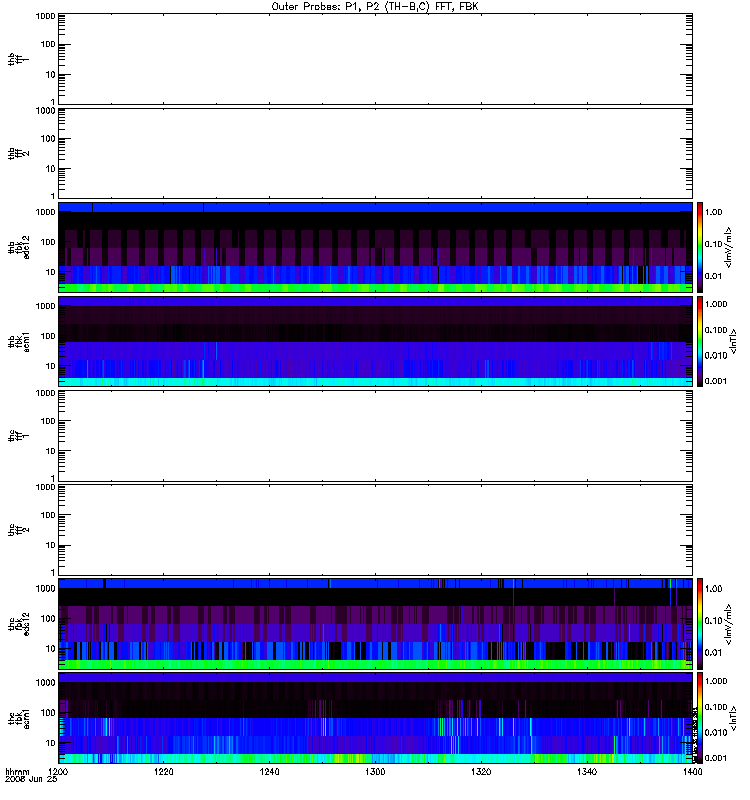The height and width of the screenshot is (800, 750).
Task: Click the "1240" time axis label
Action: (269, 772)
